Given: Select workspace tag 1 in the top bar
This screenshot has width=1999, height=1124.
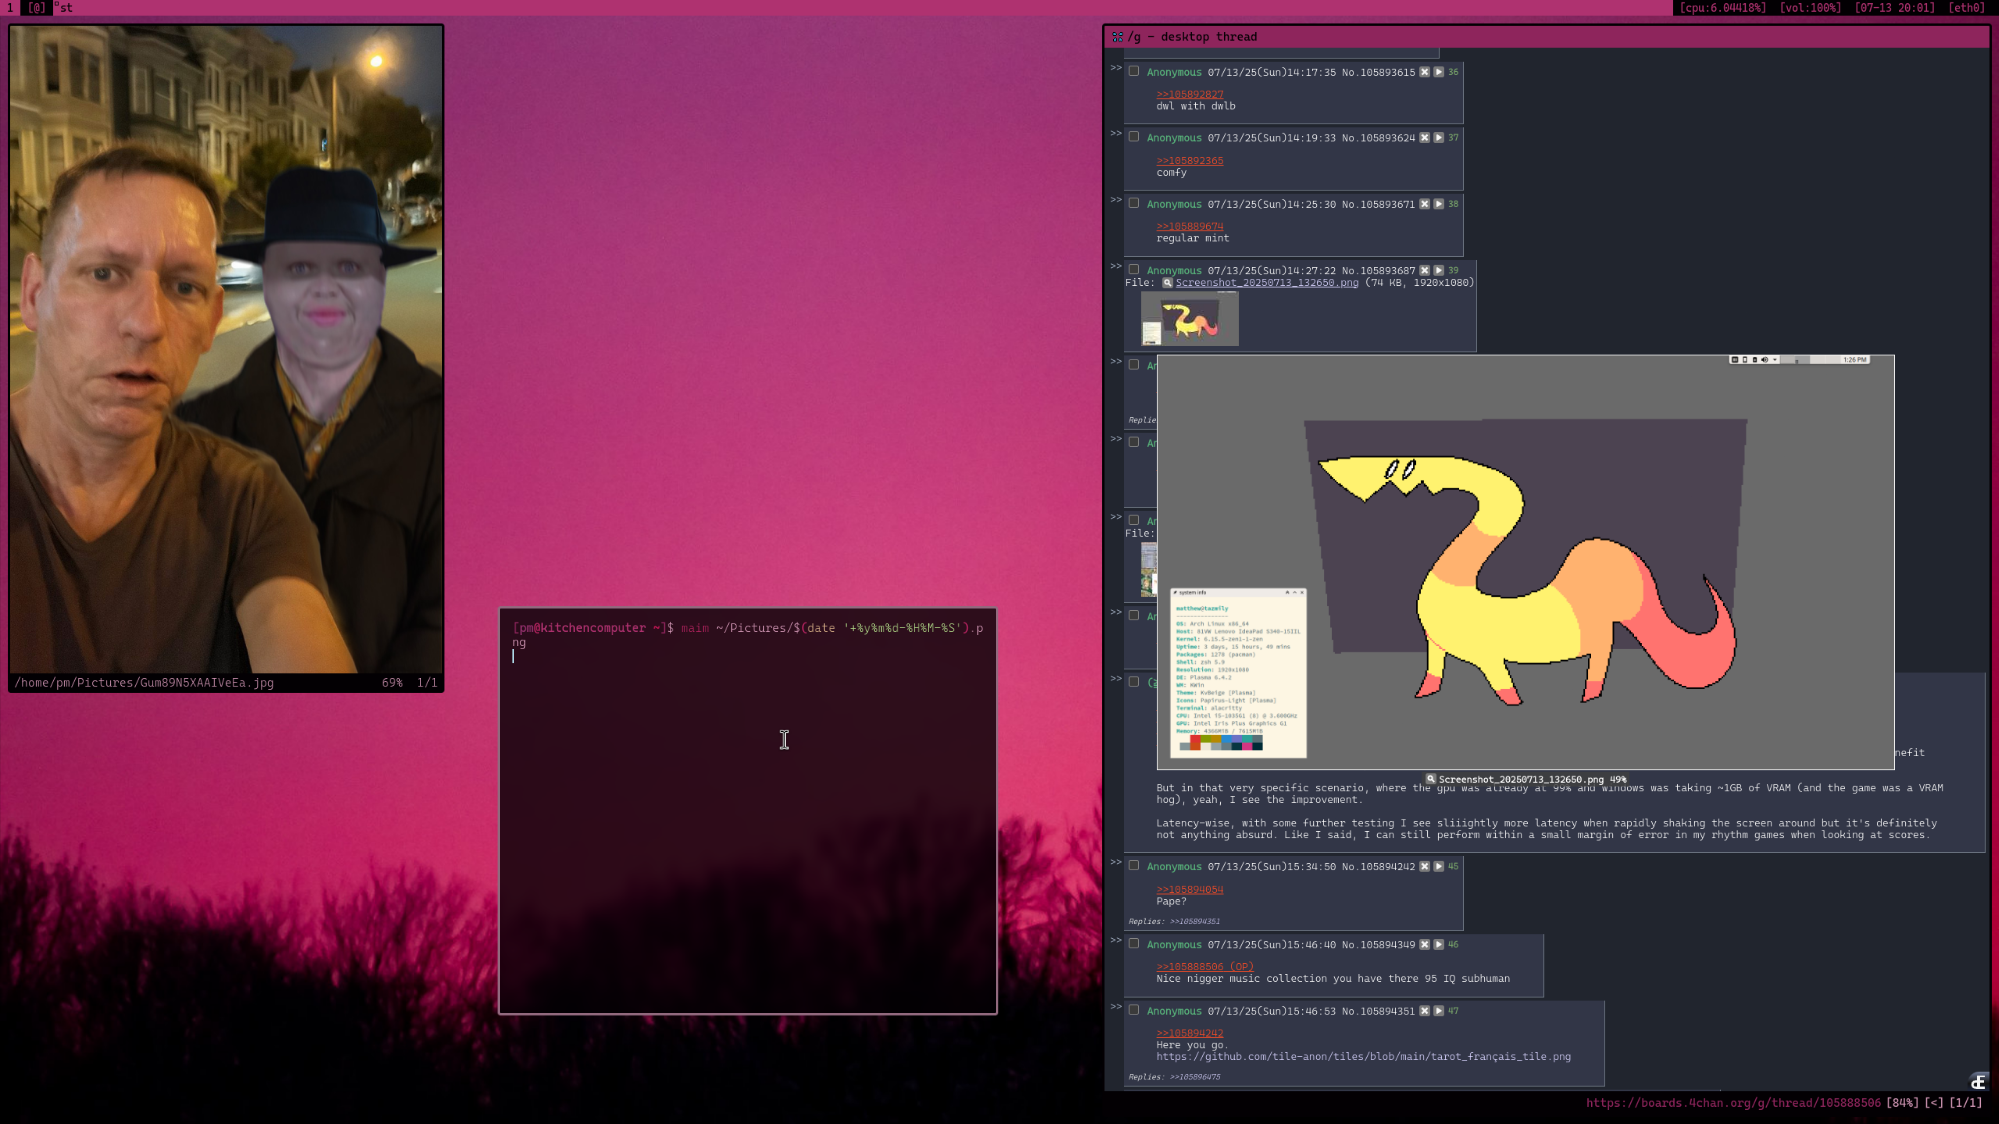Looking at the screenshot, I should (x=10, y=7).
